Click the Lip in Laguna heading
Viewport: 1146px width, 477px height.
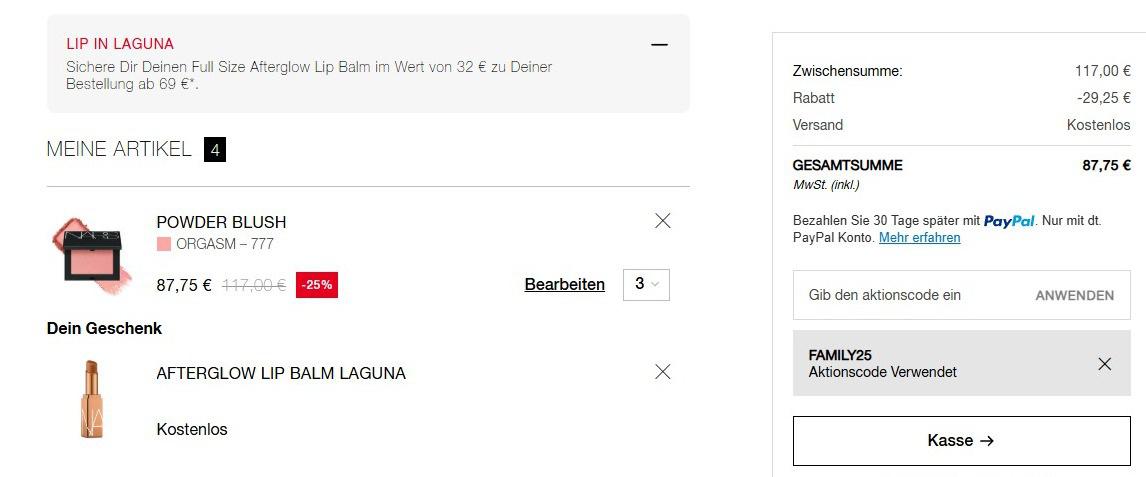(x=120, y=44)
